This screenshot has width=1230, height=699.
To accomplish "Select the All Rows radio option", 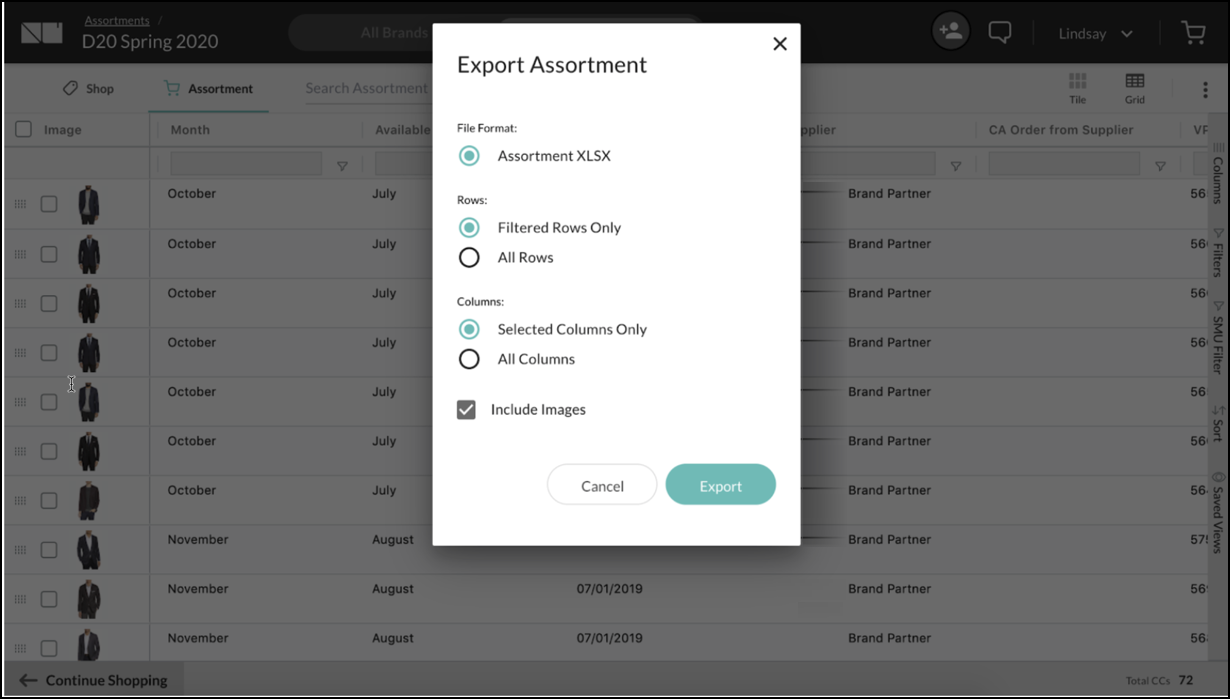I will coord(469,257).
